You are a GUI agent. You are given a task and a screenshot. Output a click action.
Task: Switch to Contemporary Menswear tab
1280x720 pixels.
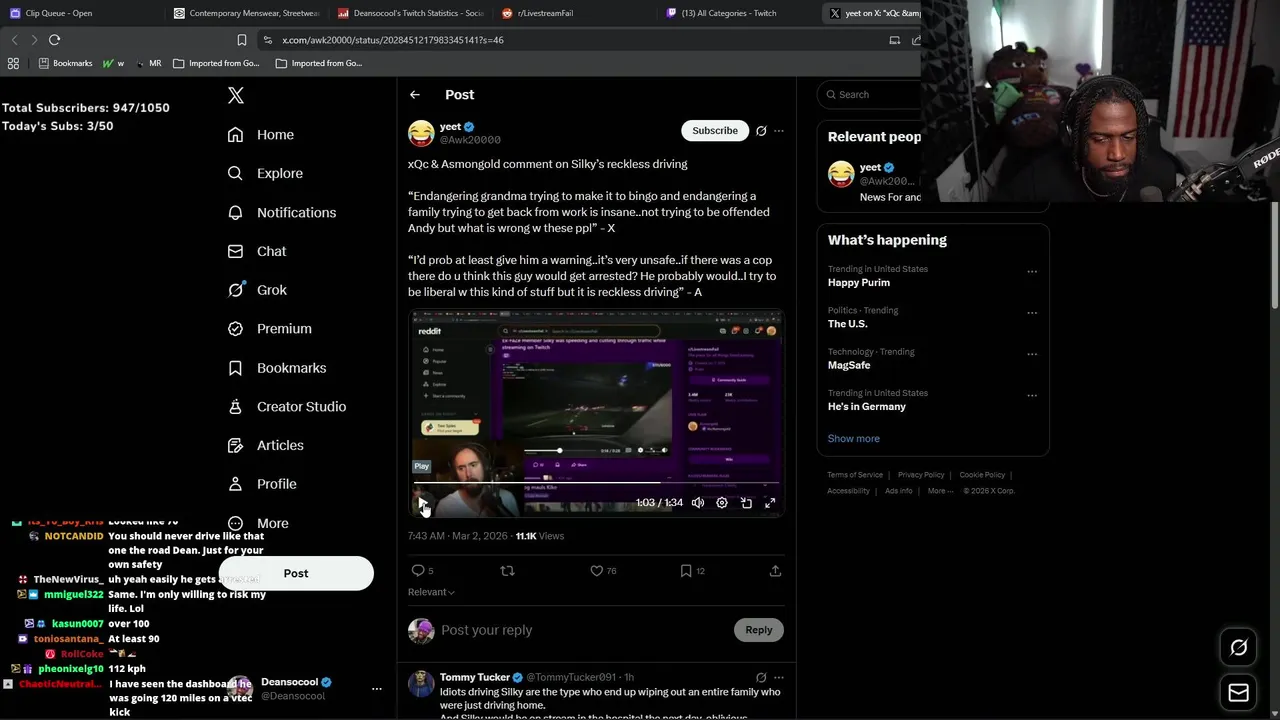tap(245, 13)
